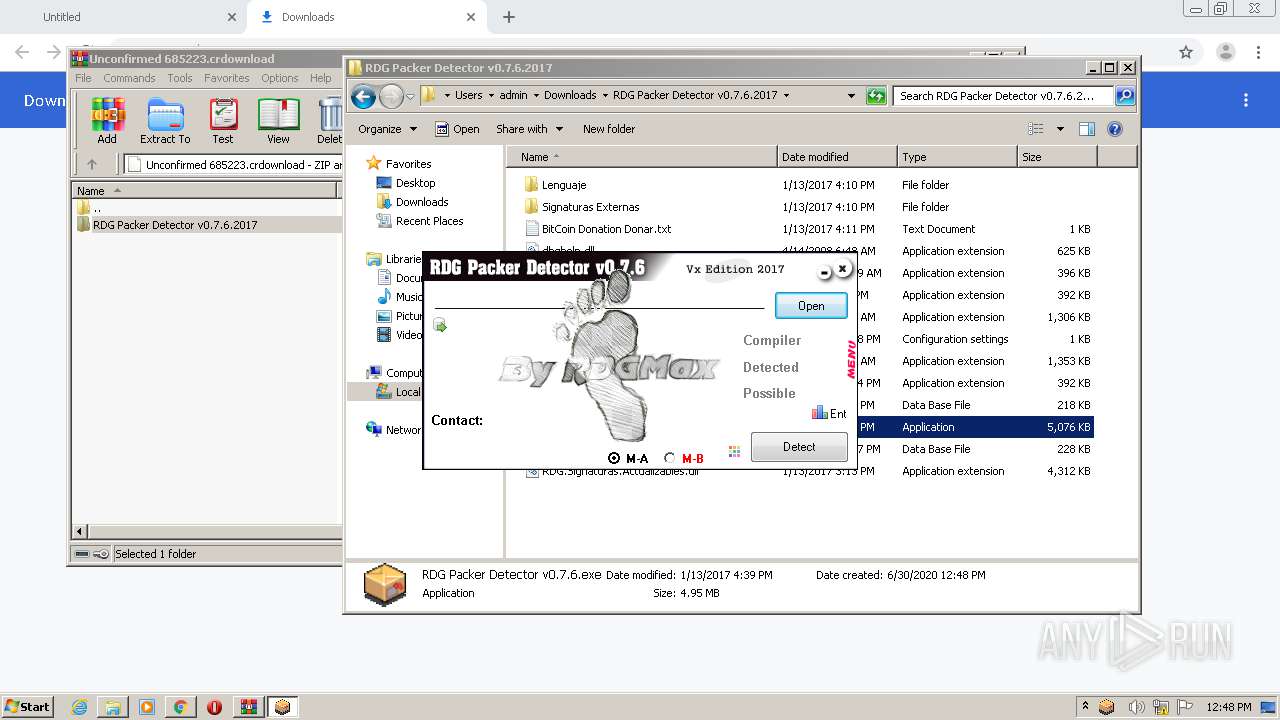
Task: Click Explorer back navigation button
Action: click(x=364, y=96)
